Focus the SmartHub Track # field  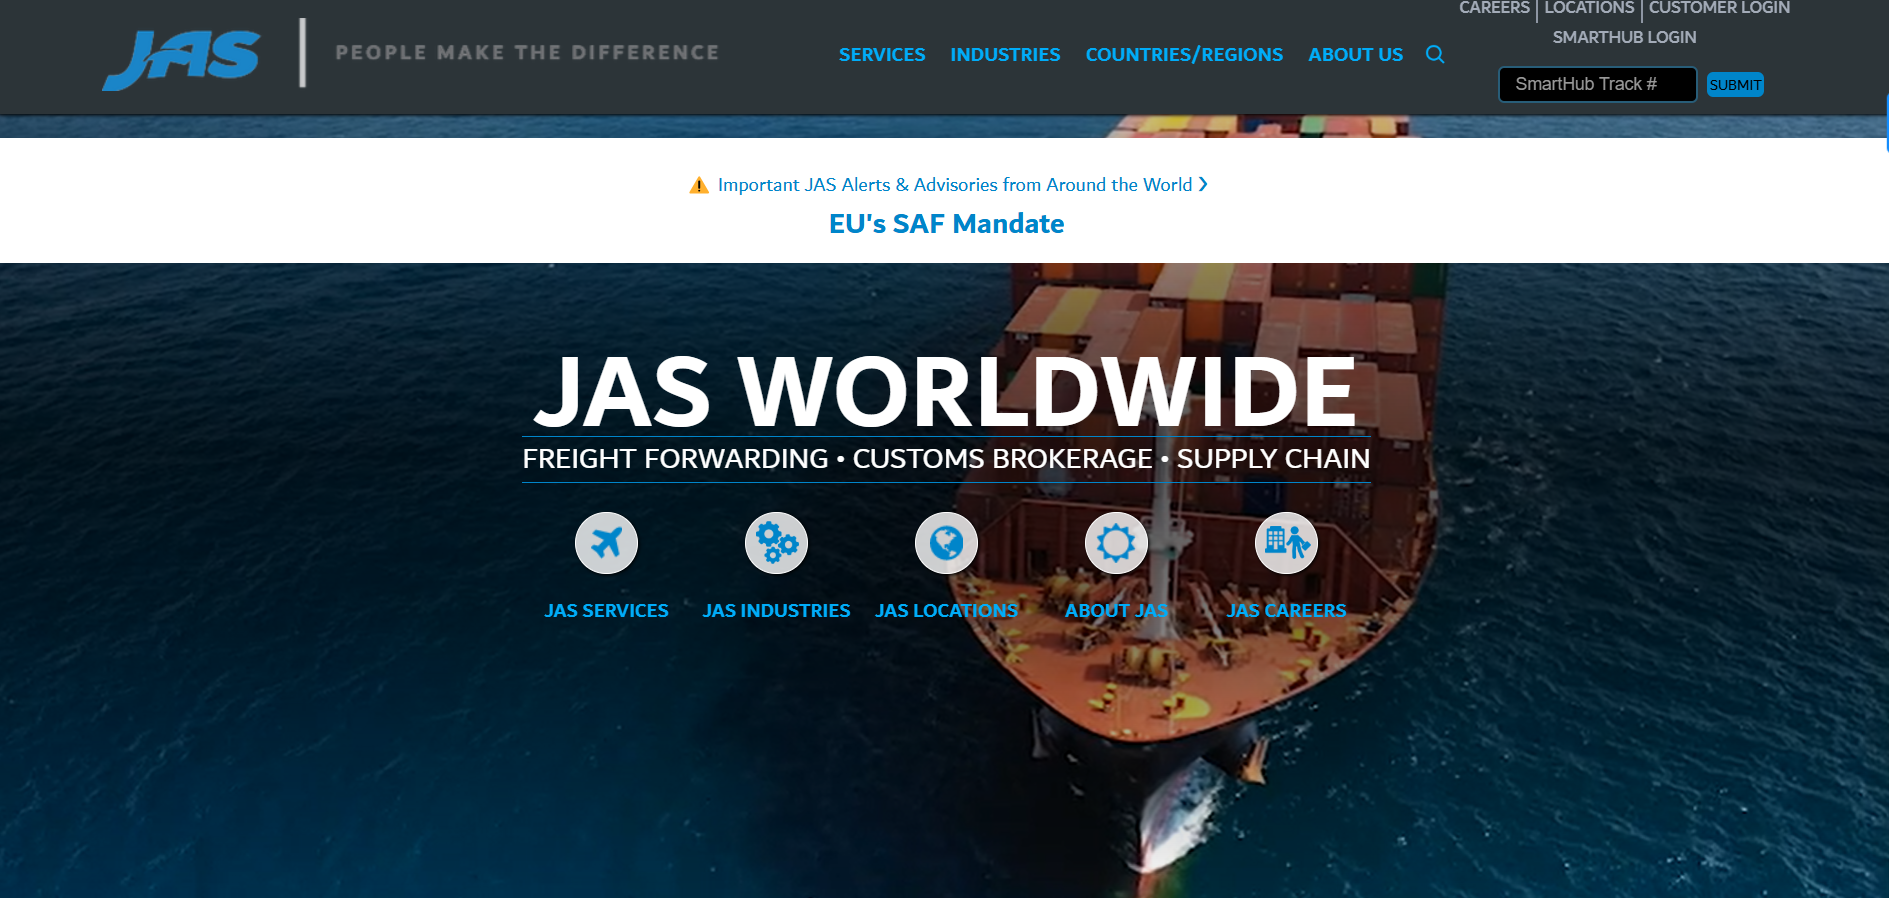(x=1597, y=84)
